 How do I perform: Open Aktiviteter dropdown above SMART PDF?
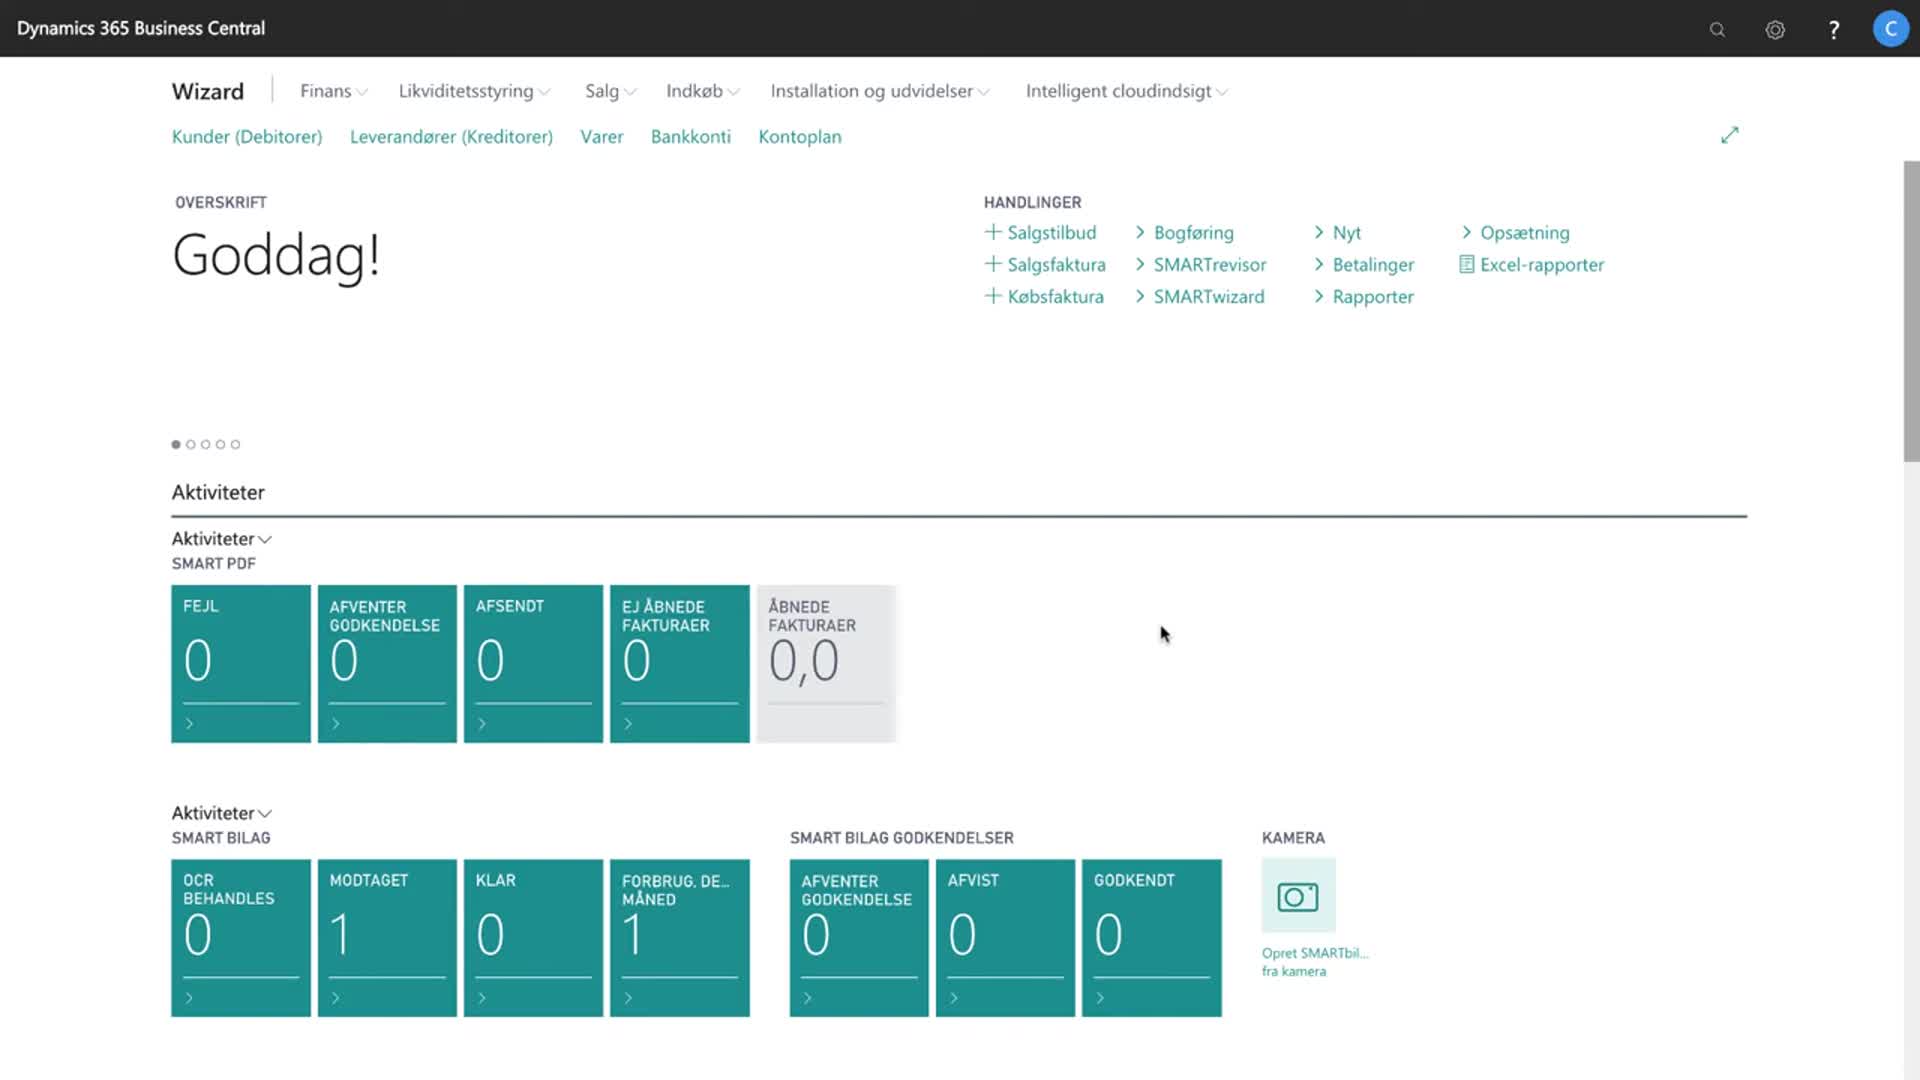(x=221, y=539)
